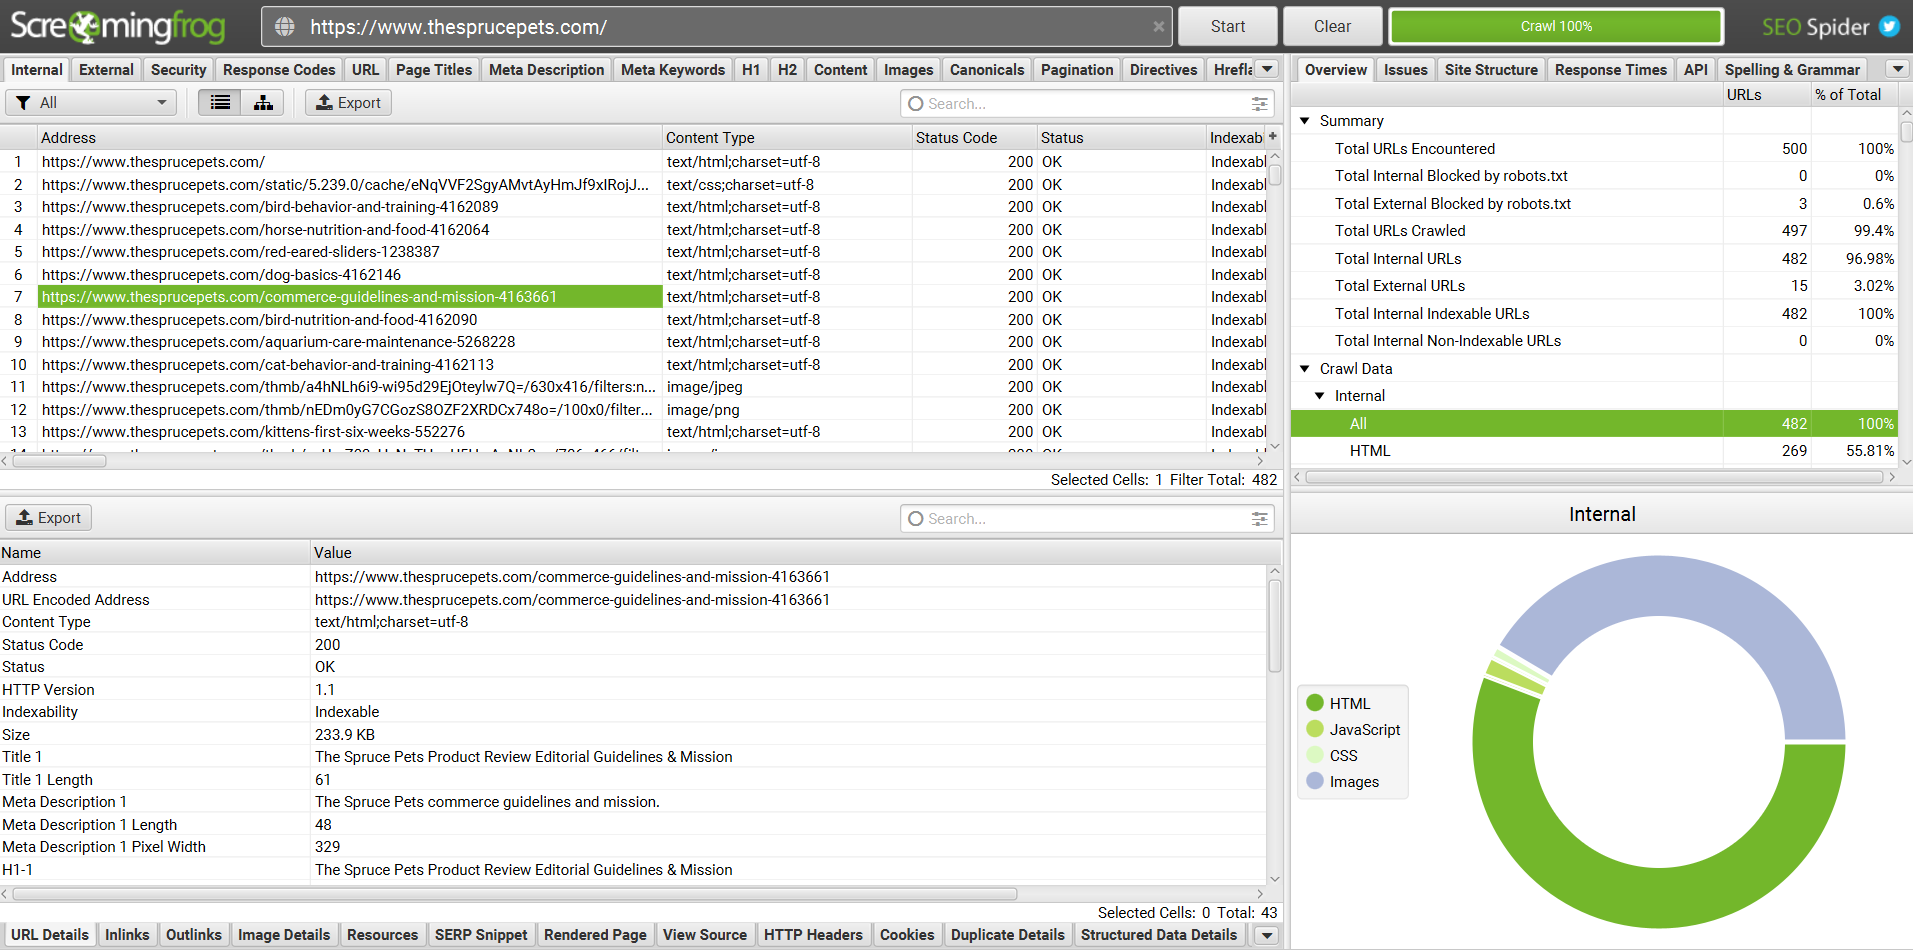Open the upper search options slider icon

(1259, 103)
